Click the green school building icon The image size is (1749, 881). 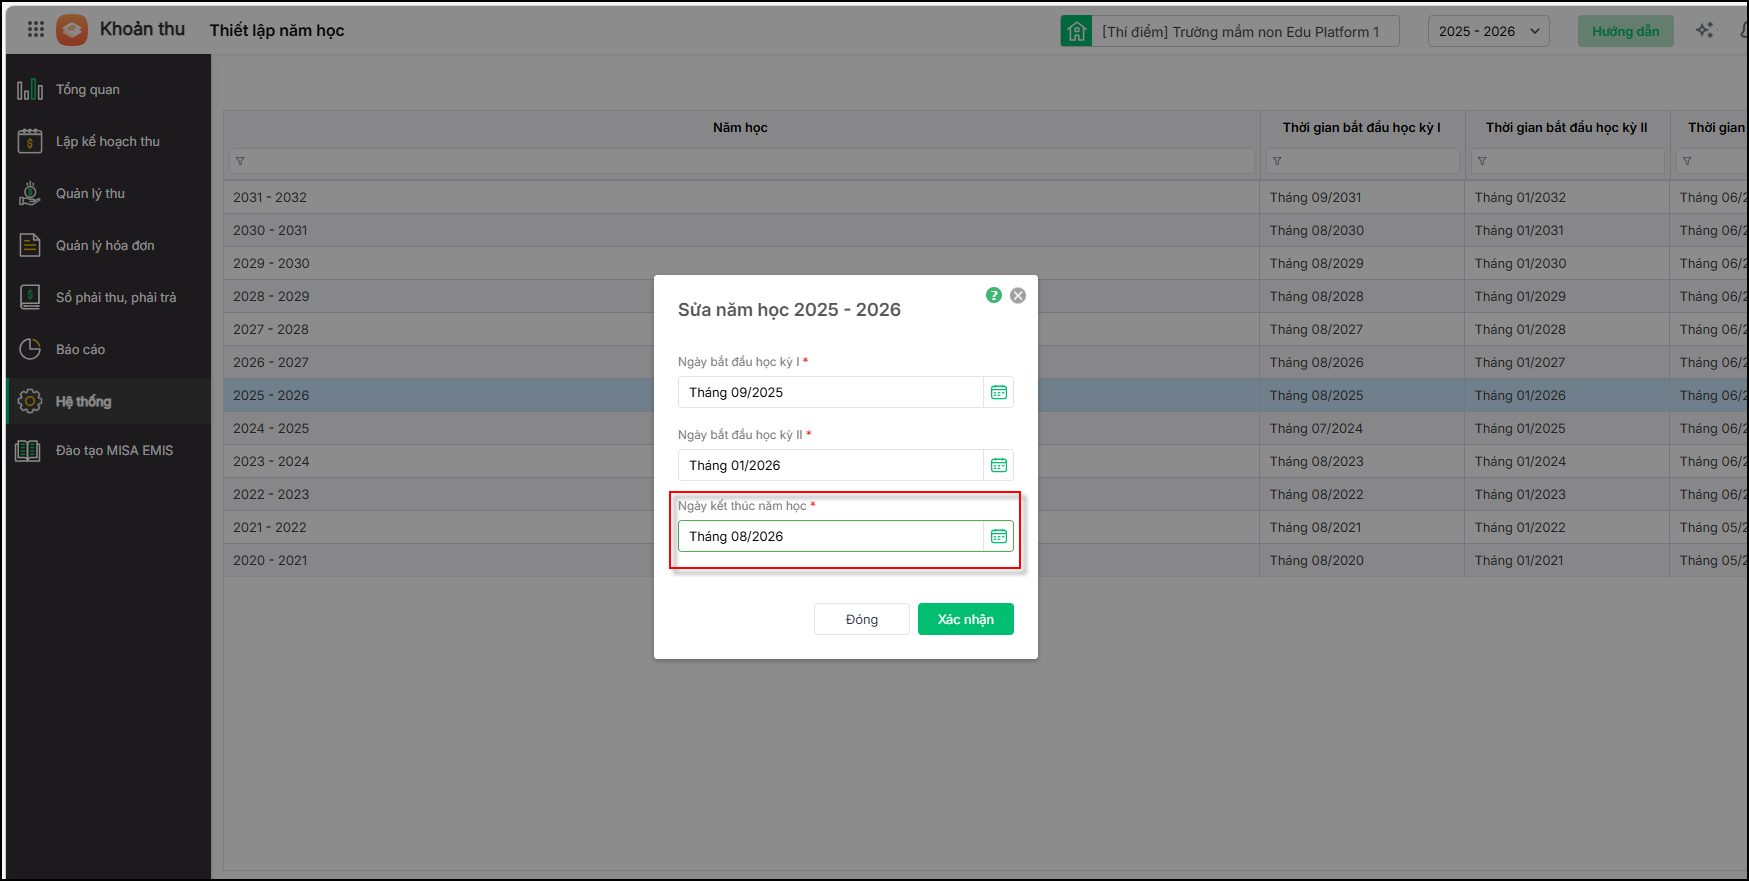(1076, 31)
